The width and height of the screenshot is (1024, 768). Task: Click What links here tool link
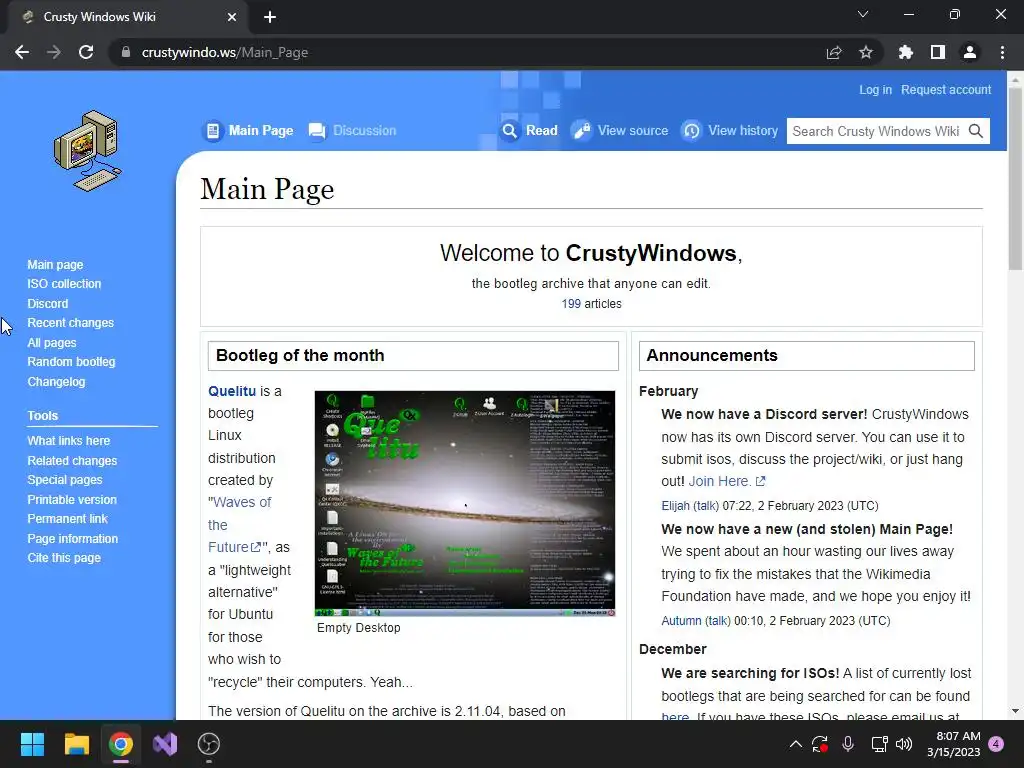click(69, 441)
